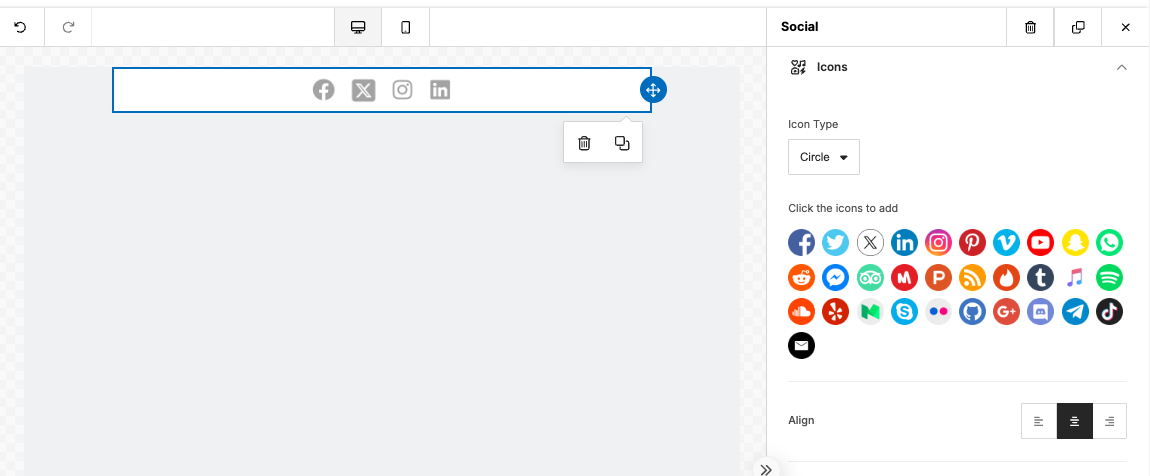Click the Social panel header trash icon
The width and height of the screenshot is (1150, 476).
click(x=1030, y=27)
